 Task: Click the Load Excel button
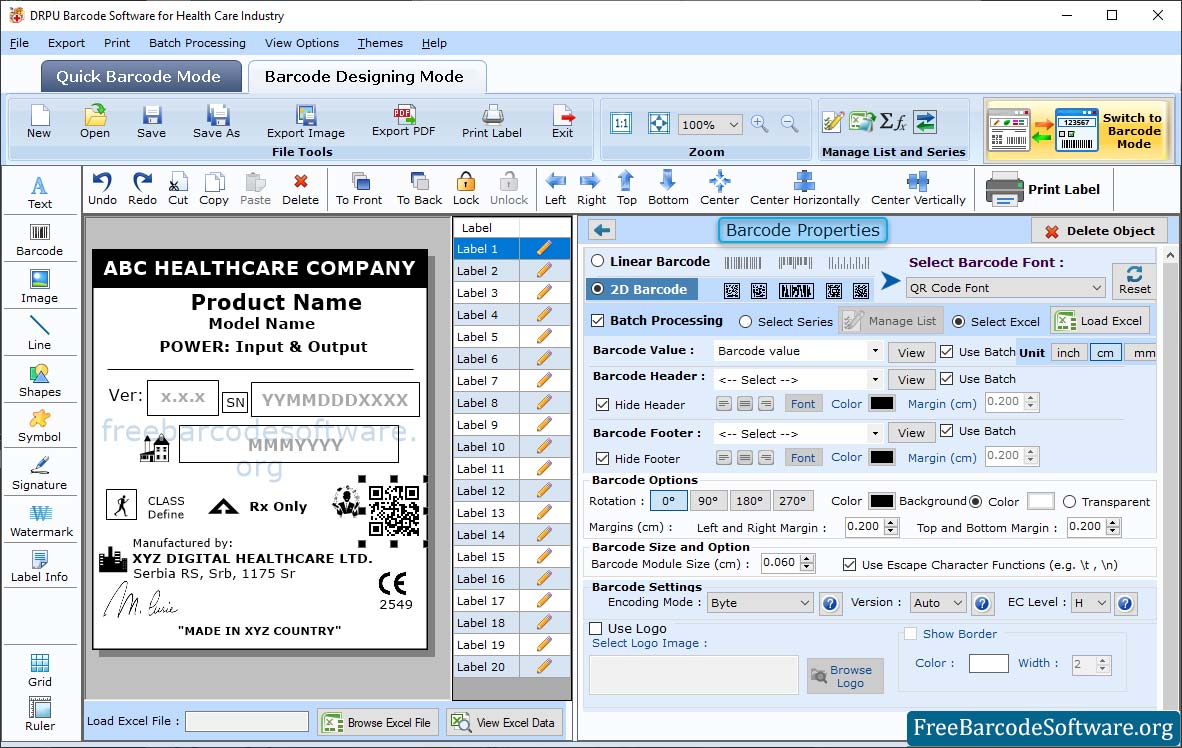pyautogui.click(x=1101, y=320)
